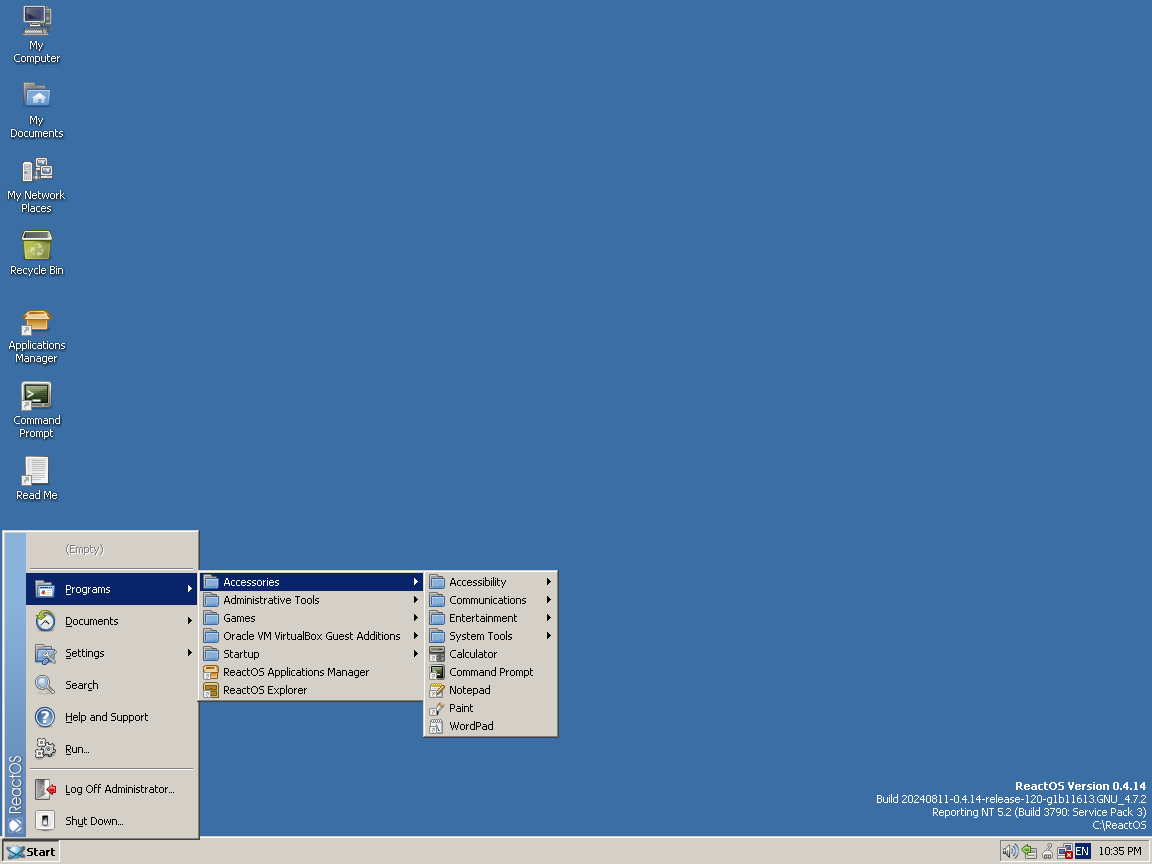1152x864 pixels.
Task: Select the highlighted Accessories menu item
Action: click(x=312, y=582)
